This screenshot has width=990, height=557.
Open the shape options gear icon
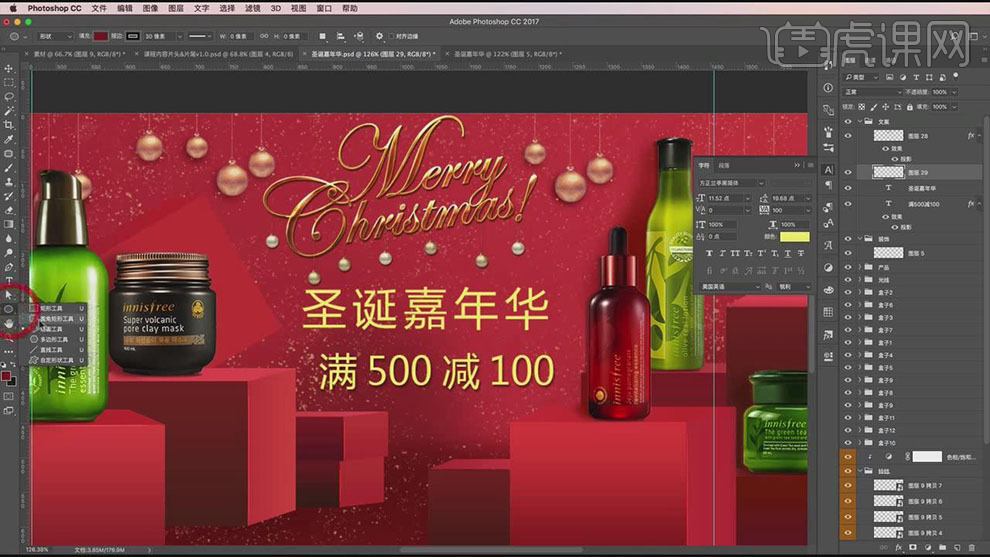point(379,37)
